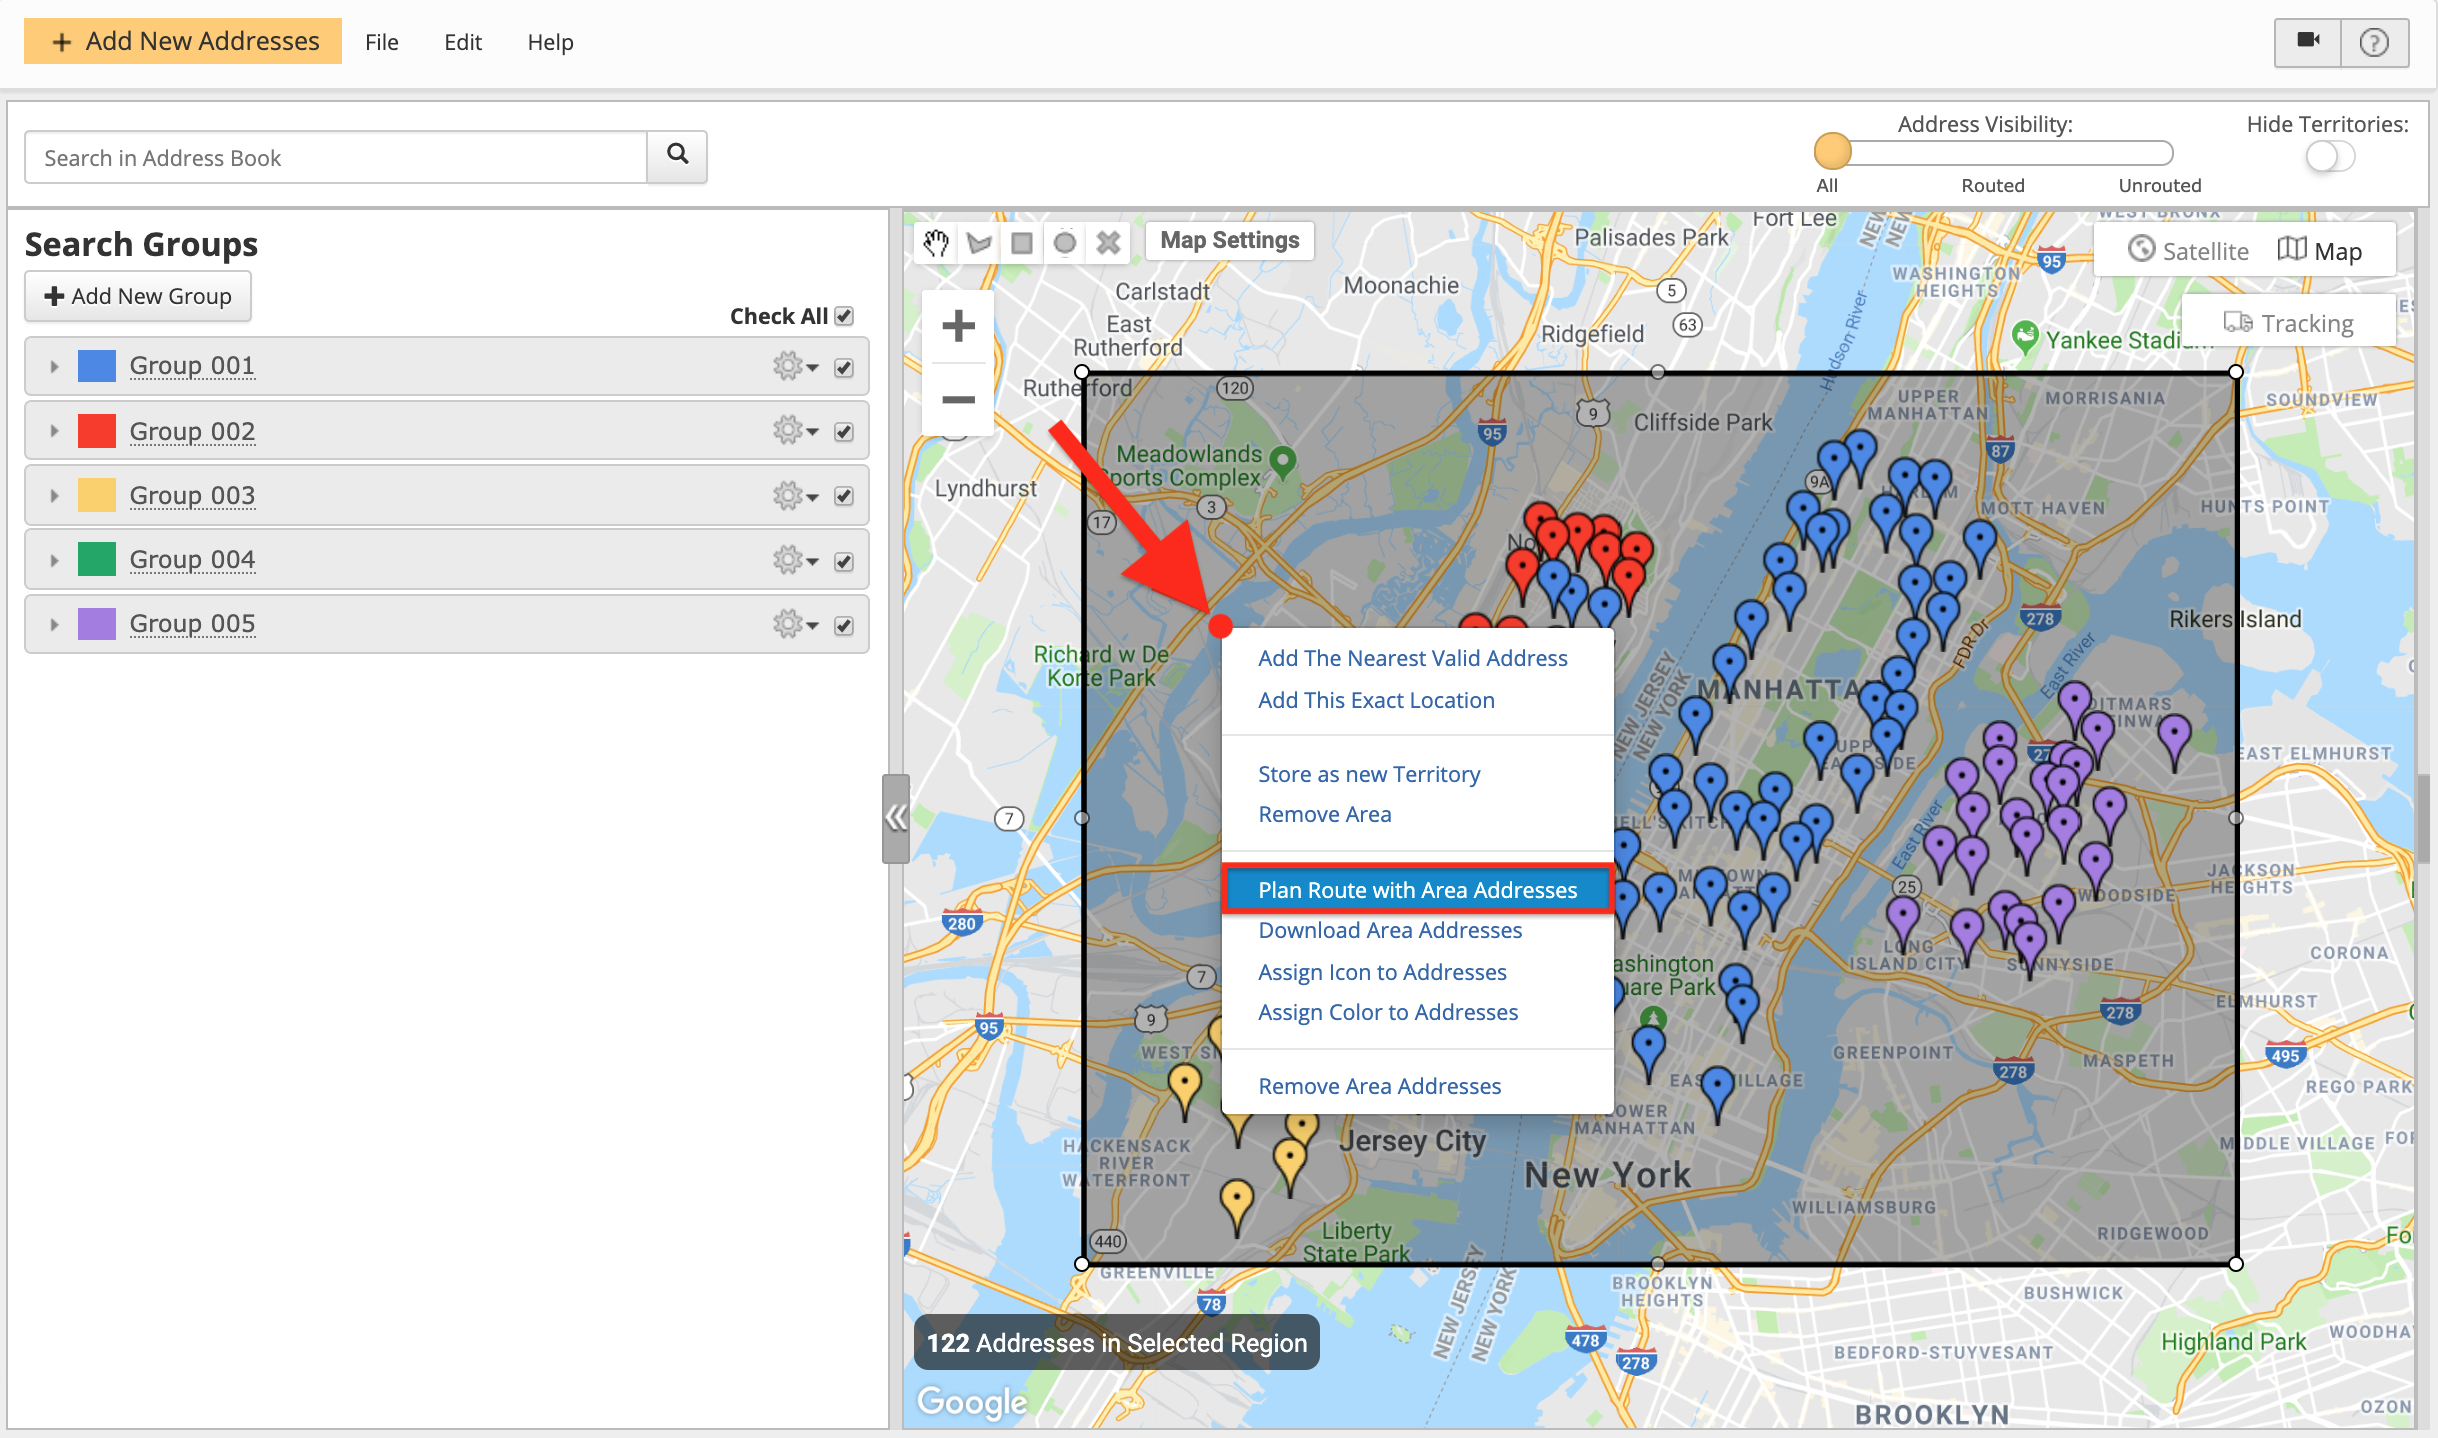The image size is (2438, 1438).
Task: Select the hand pan tool
Action: 936,243
